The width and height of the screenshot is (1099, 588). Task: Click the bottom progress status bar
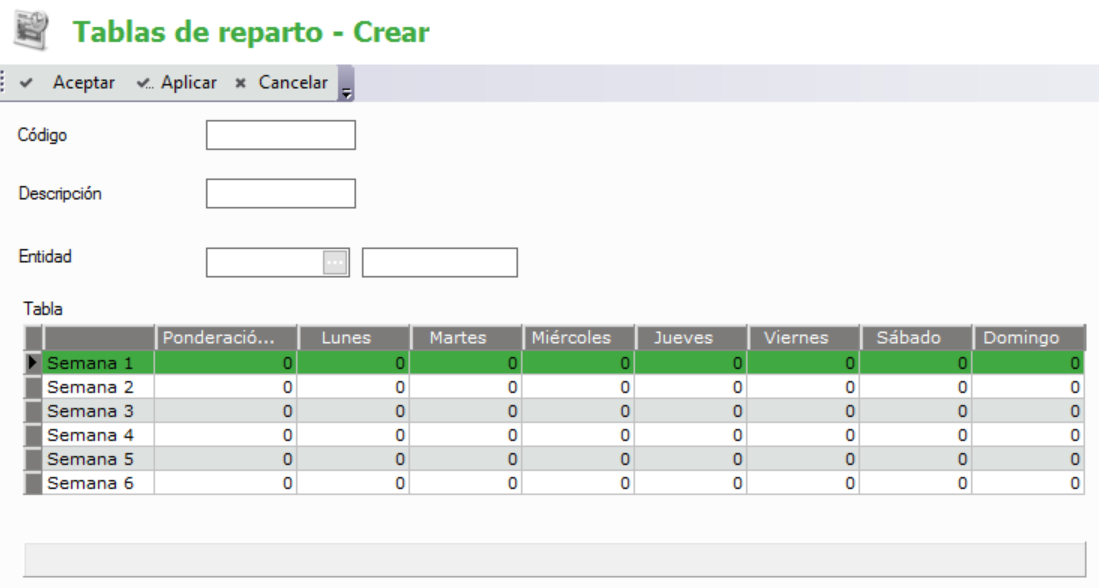click(553, 559)
